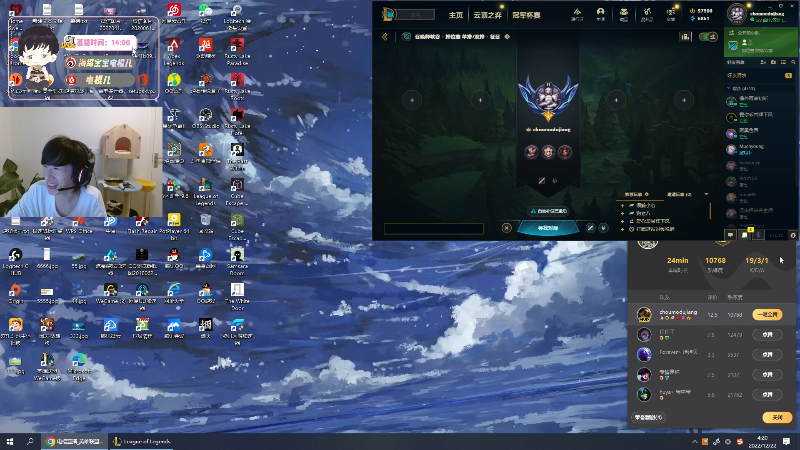Select the OBS Studio desktop icon
The height and width of the screenshot is (450, 800).
click(206, 118)
